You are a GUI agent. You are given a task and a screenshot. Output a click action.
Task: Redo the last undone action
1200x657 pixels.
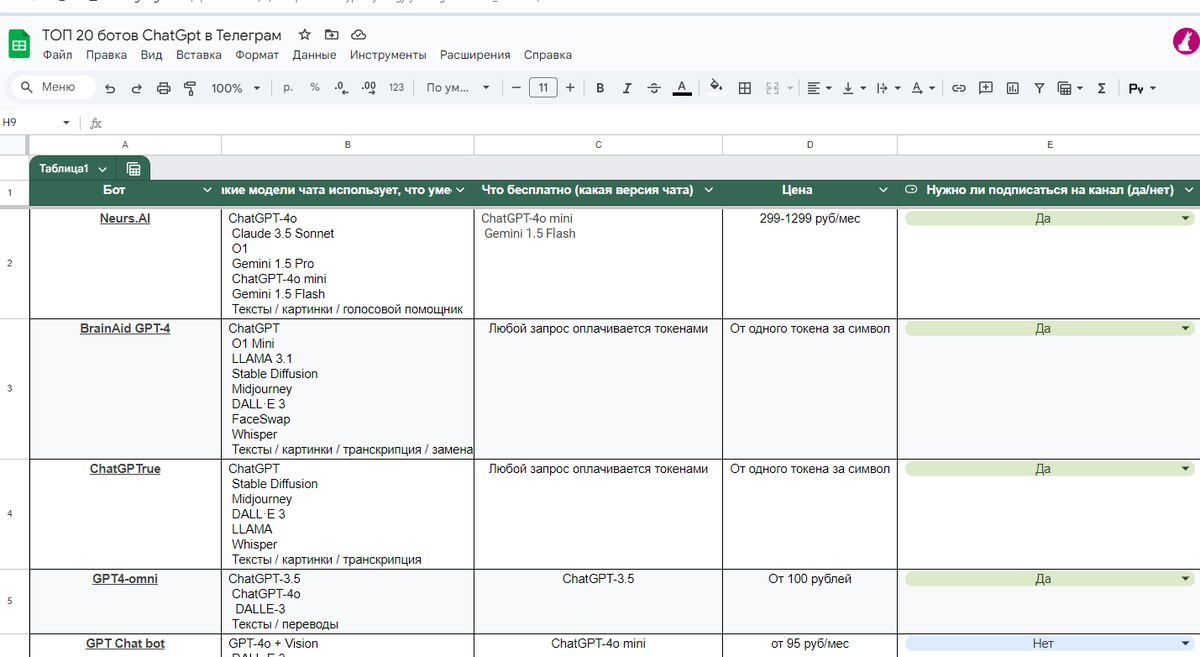136,88
